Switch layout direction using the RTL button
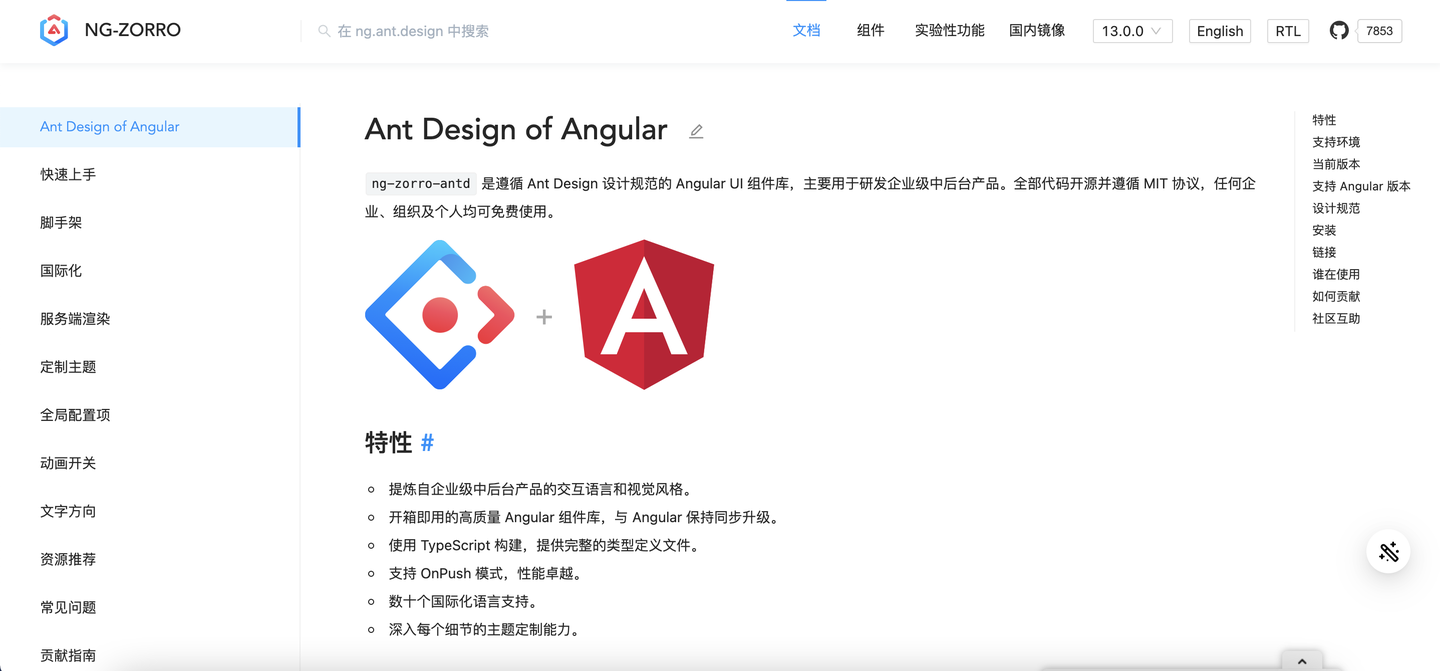1440x671 pixels. point(1287,30)
